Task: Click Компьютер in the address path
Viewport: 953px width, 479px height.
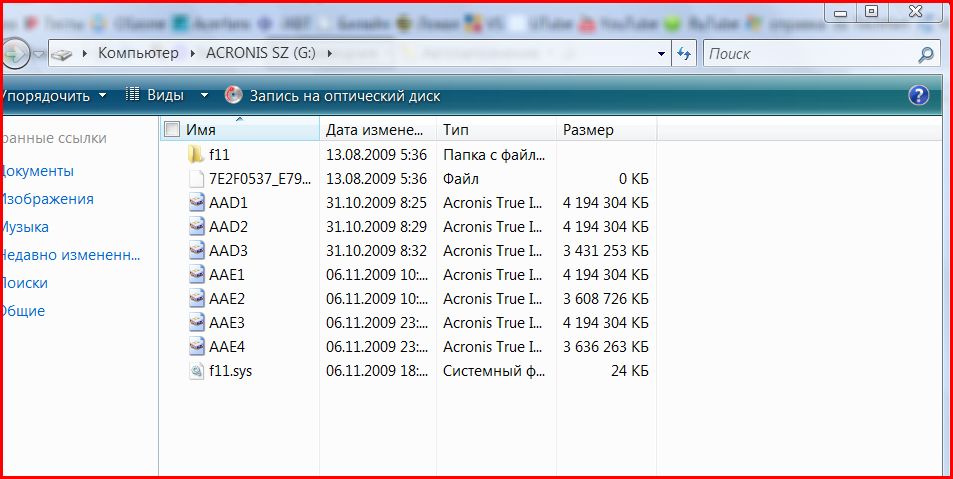Action: pos(139,53)
